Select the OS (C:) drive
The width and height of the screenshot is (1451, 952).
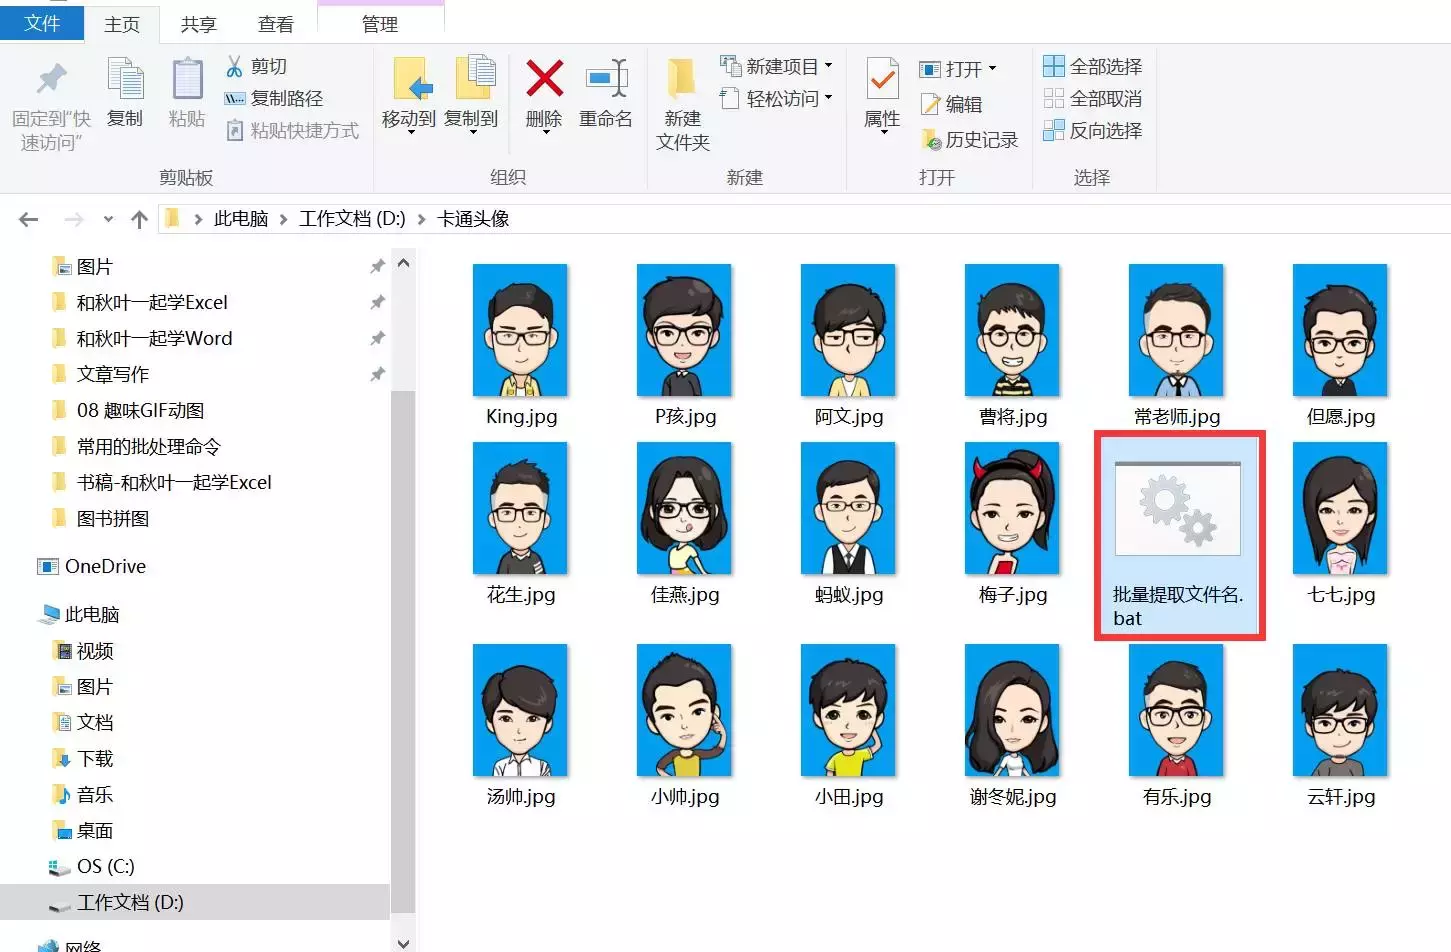tap(92, 866)
